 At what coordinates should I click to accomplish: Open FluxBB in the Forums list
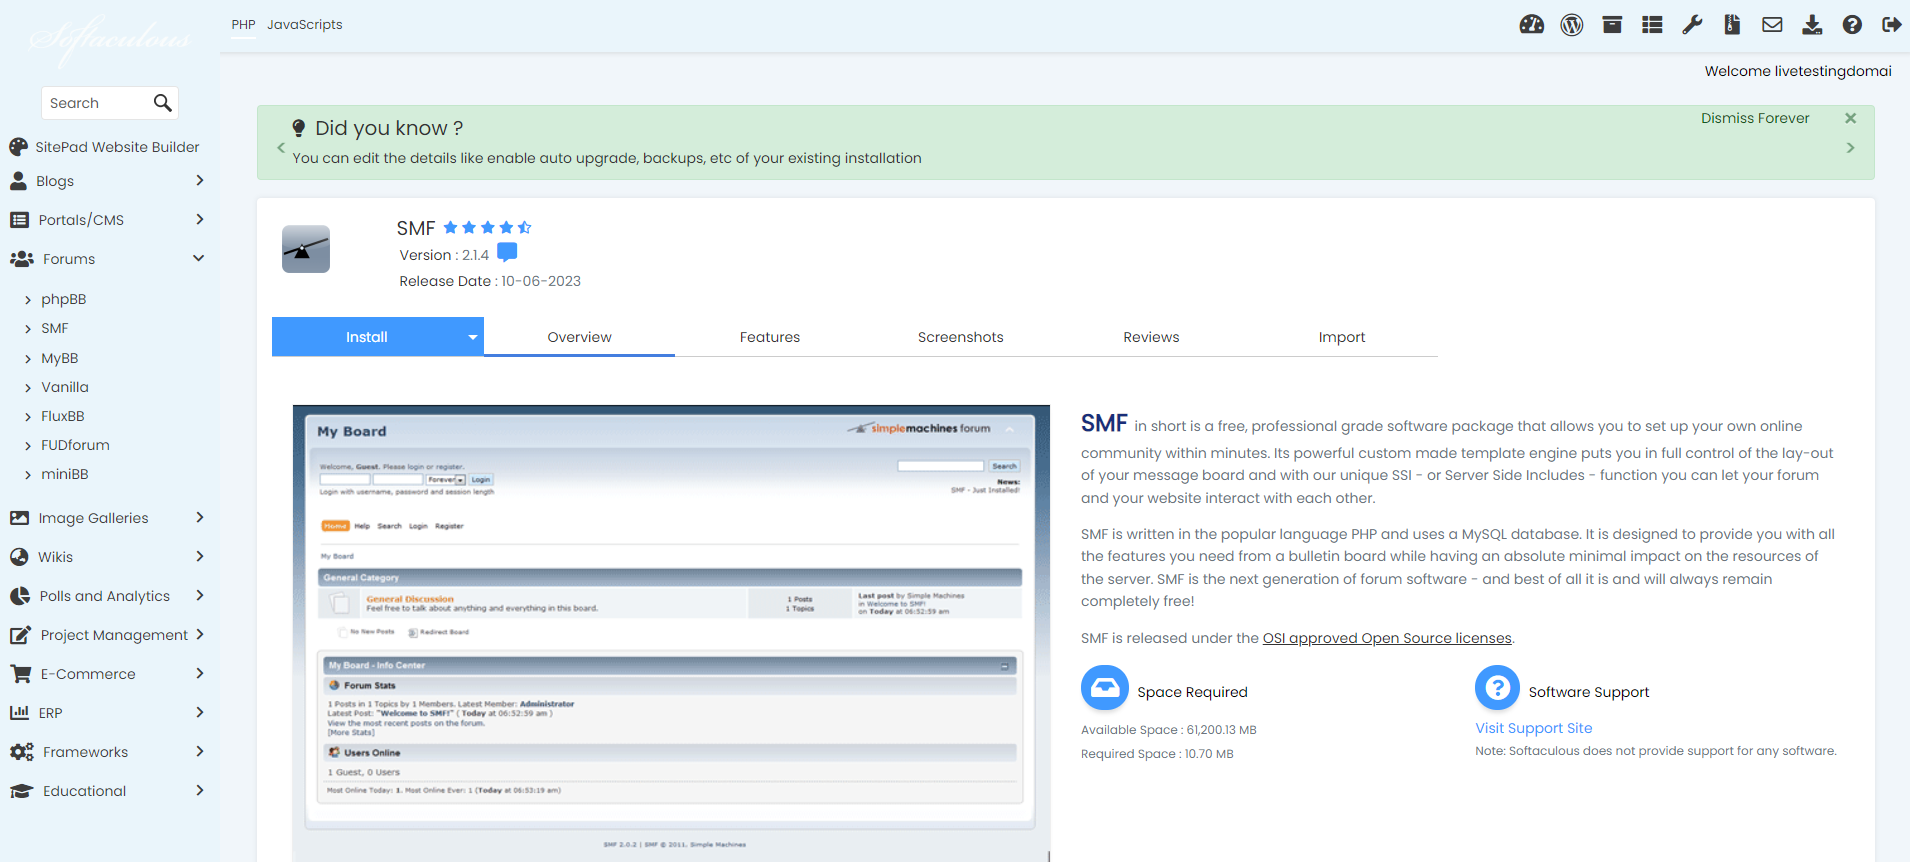[x=63, y=416]
